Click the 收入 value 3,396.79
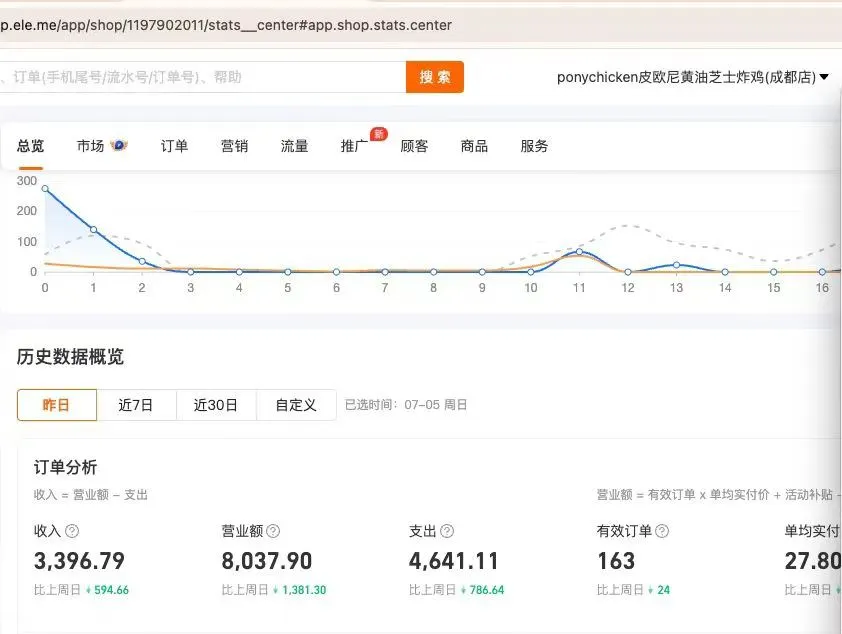 coord(79,561)
